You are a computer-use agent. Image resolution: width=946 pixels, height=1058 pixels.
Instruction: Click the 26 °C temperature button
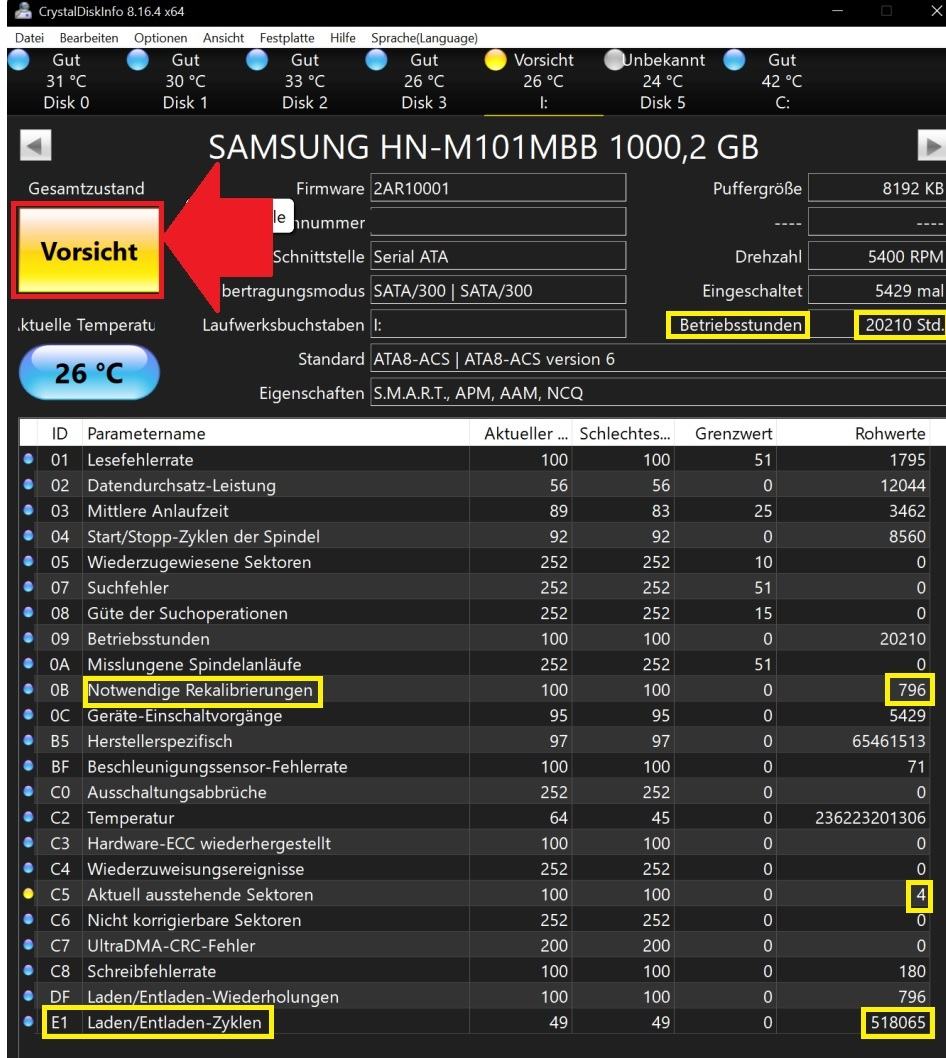[x=89, y=372]
